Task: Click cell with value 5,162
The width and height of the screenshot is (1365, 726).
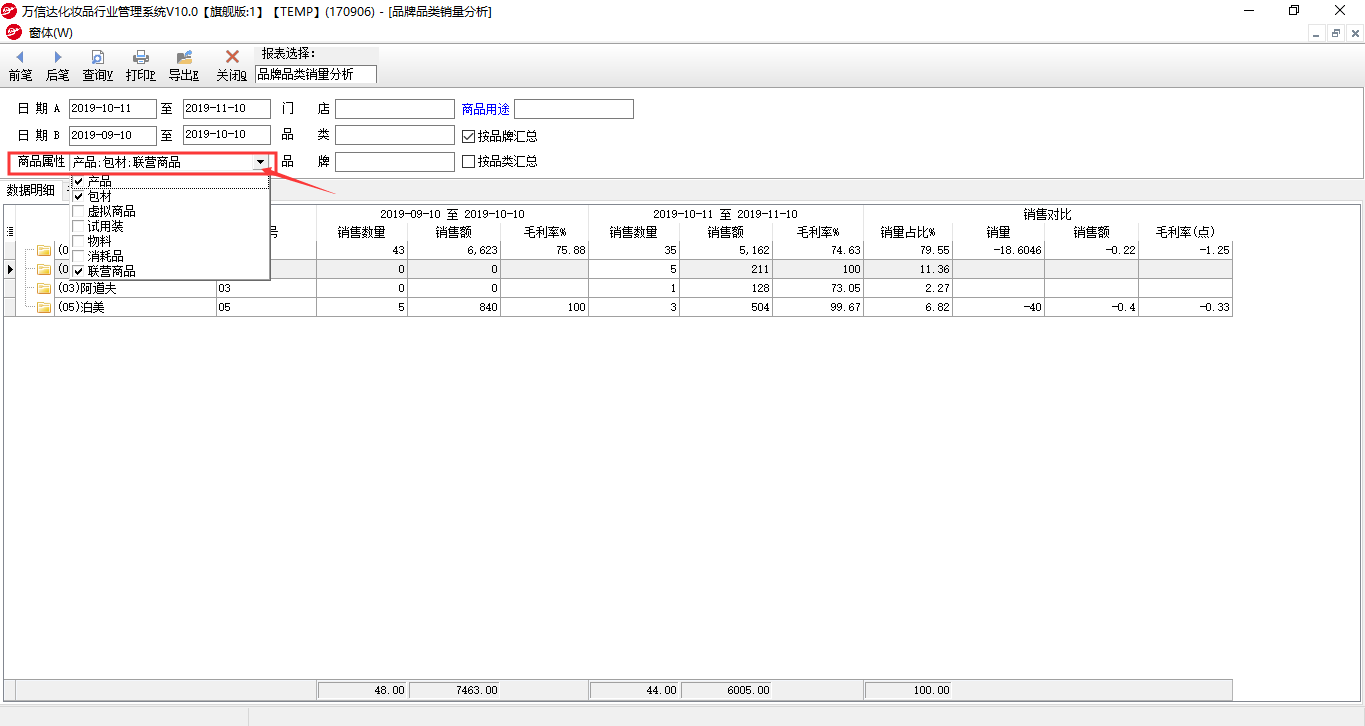Action: click(x=727, y=251)
